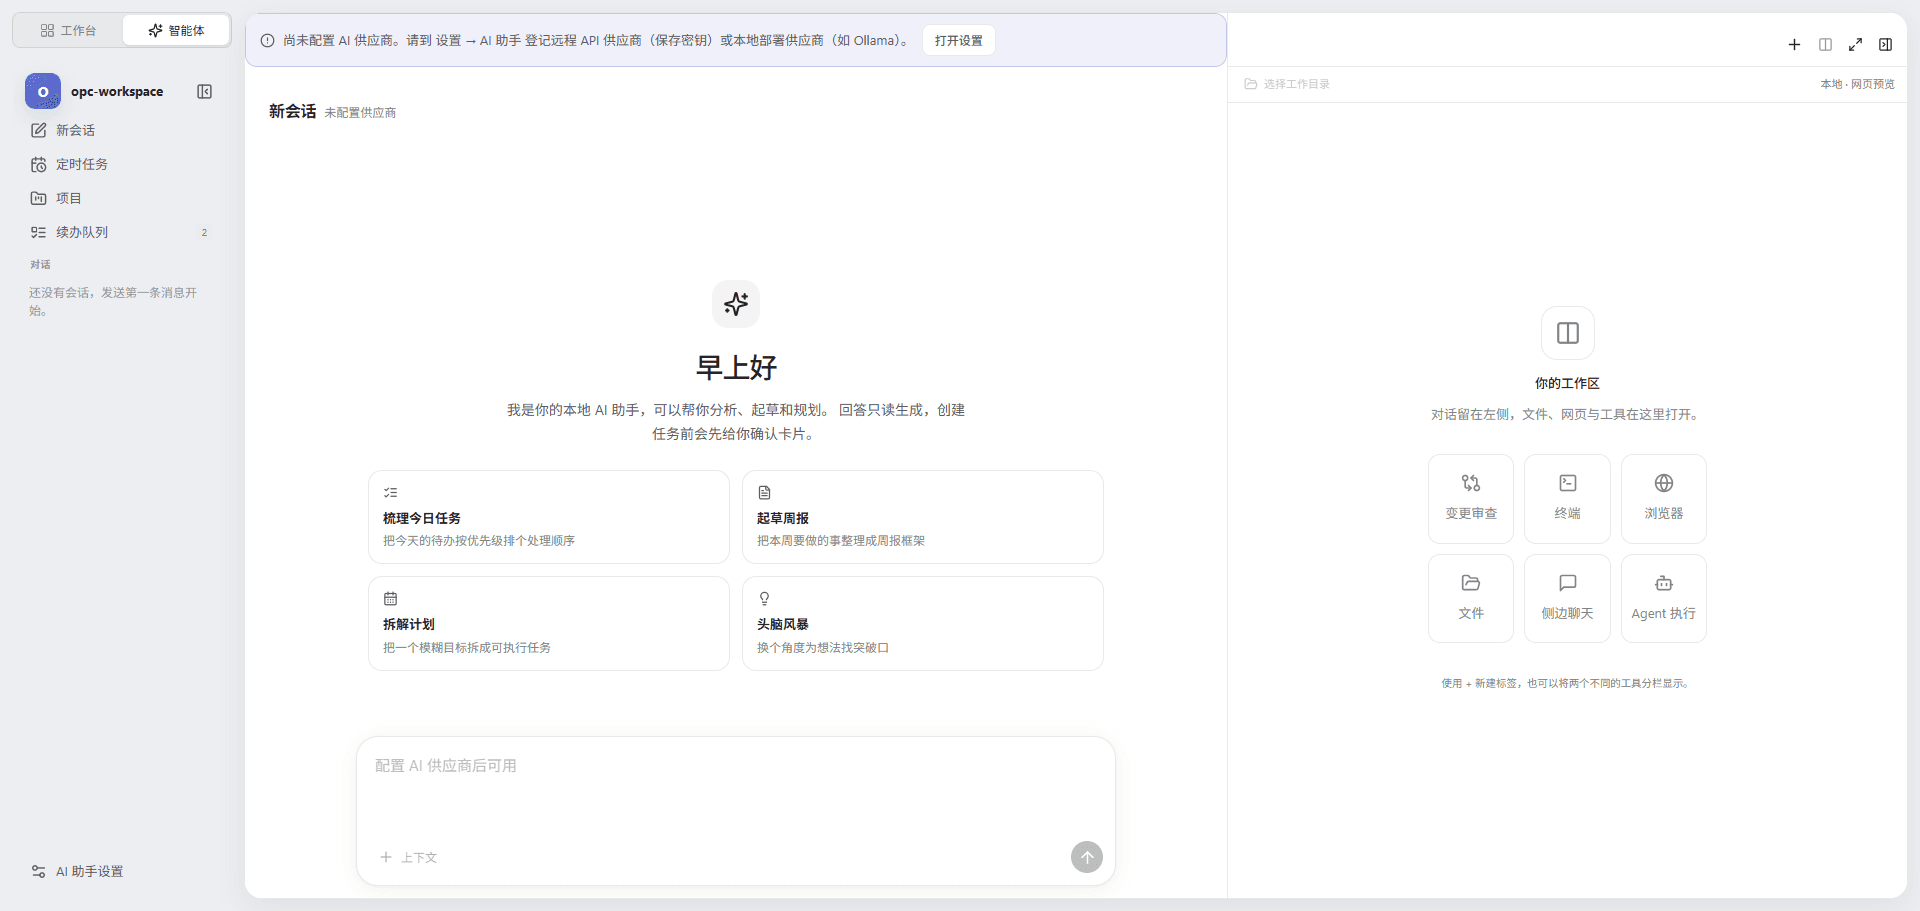Click the 未配置供应商 status text
The width and height of the screenshot is (1920, 911).
click(360, 113)
